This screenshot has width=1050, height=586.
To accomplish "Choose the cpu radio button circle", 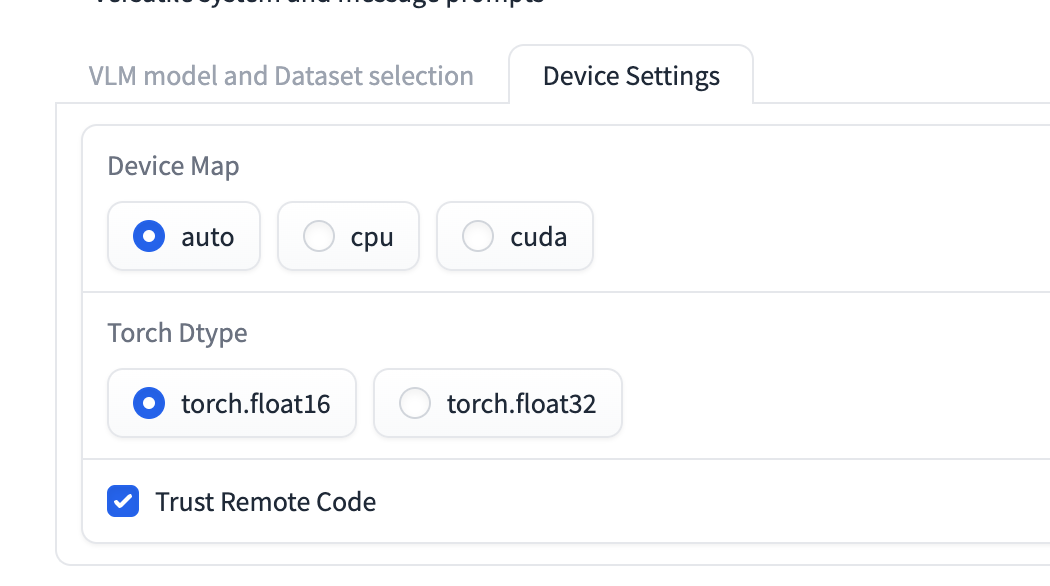I will coord(319,237).
